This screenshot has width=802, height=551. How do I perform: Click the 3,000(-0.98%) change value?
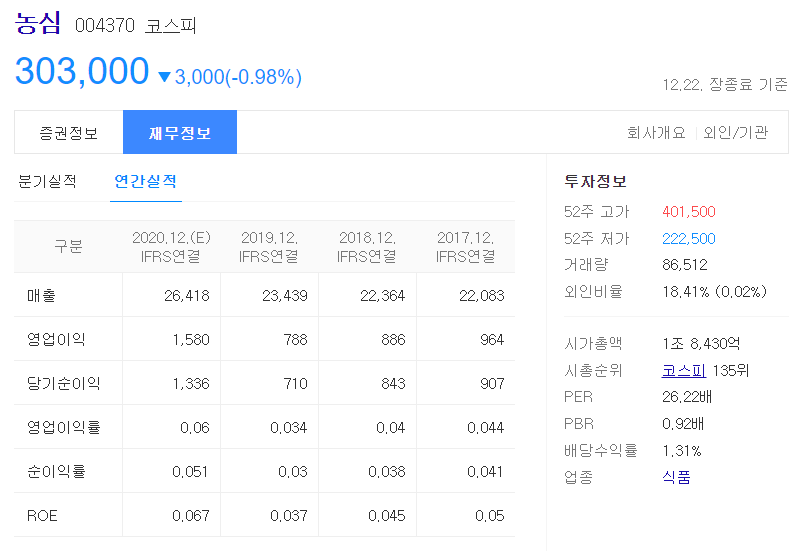238,77
